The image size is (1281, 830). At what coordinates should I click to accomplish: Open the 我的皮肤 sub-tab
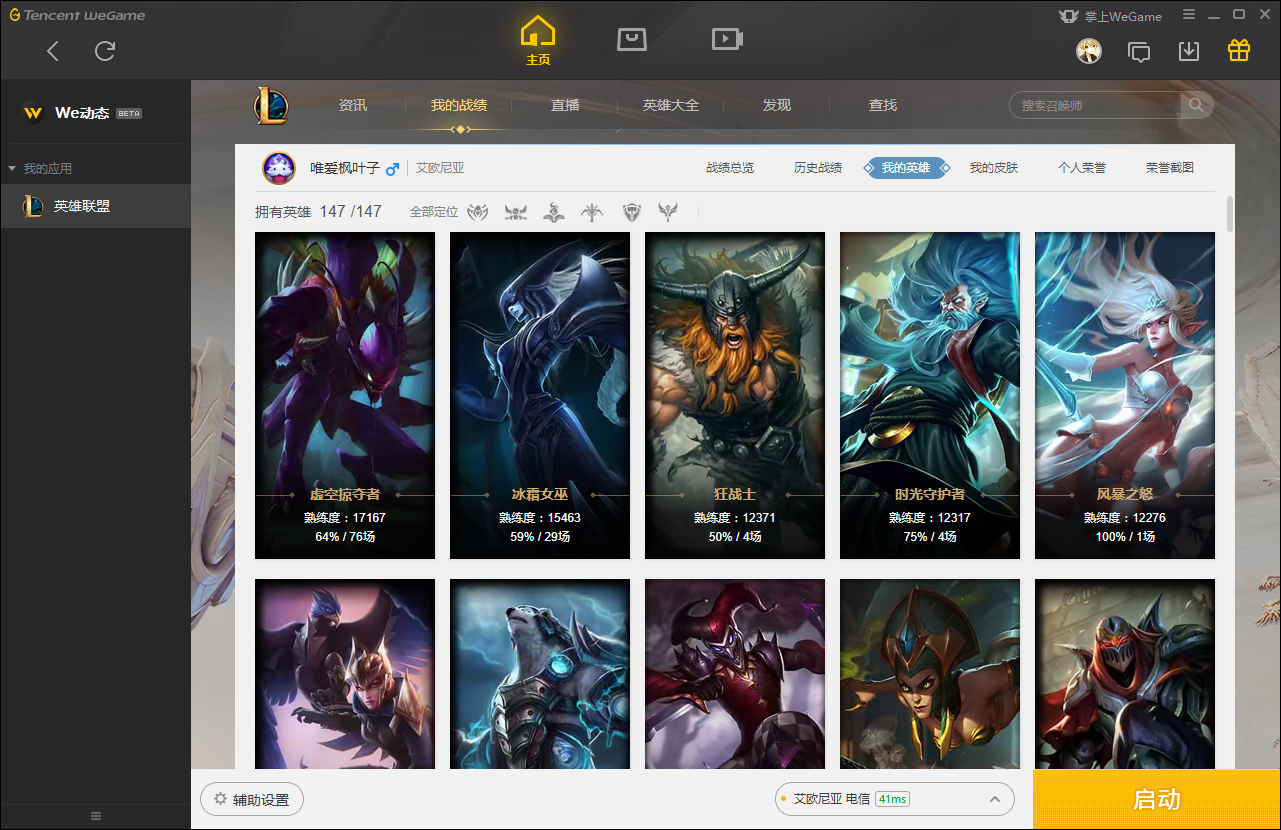pos(994,168)
